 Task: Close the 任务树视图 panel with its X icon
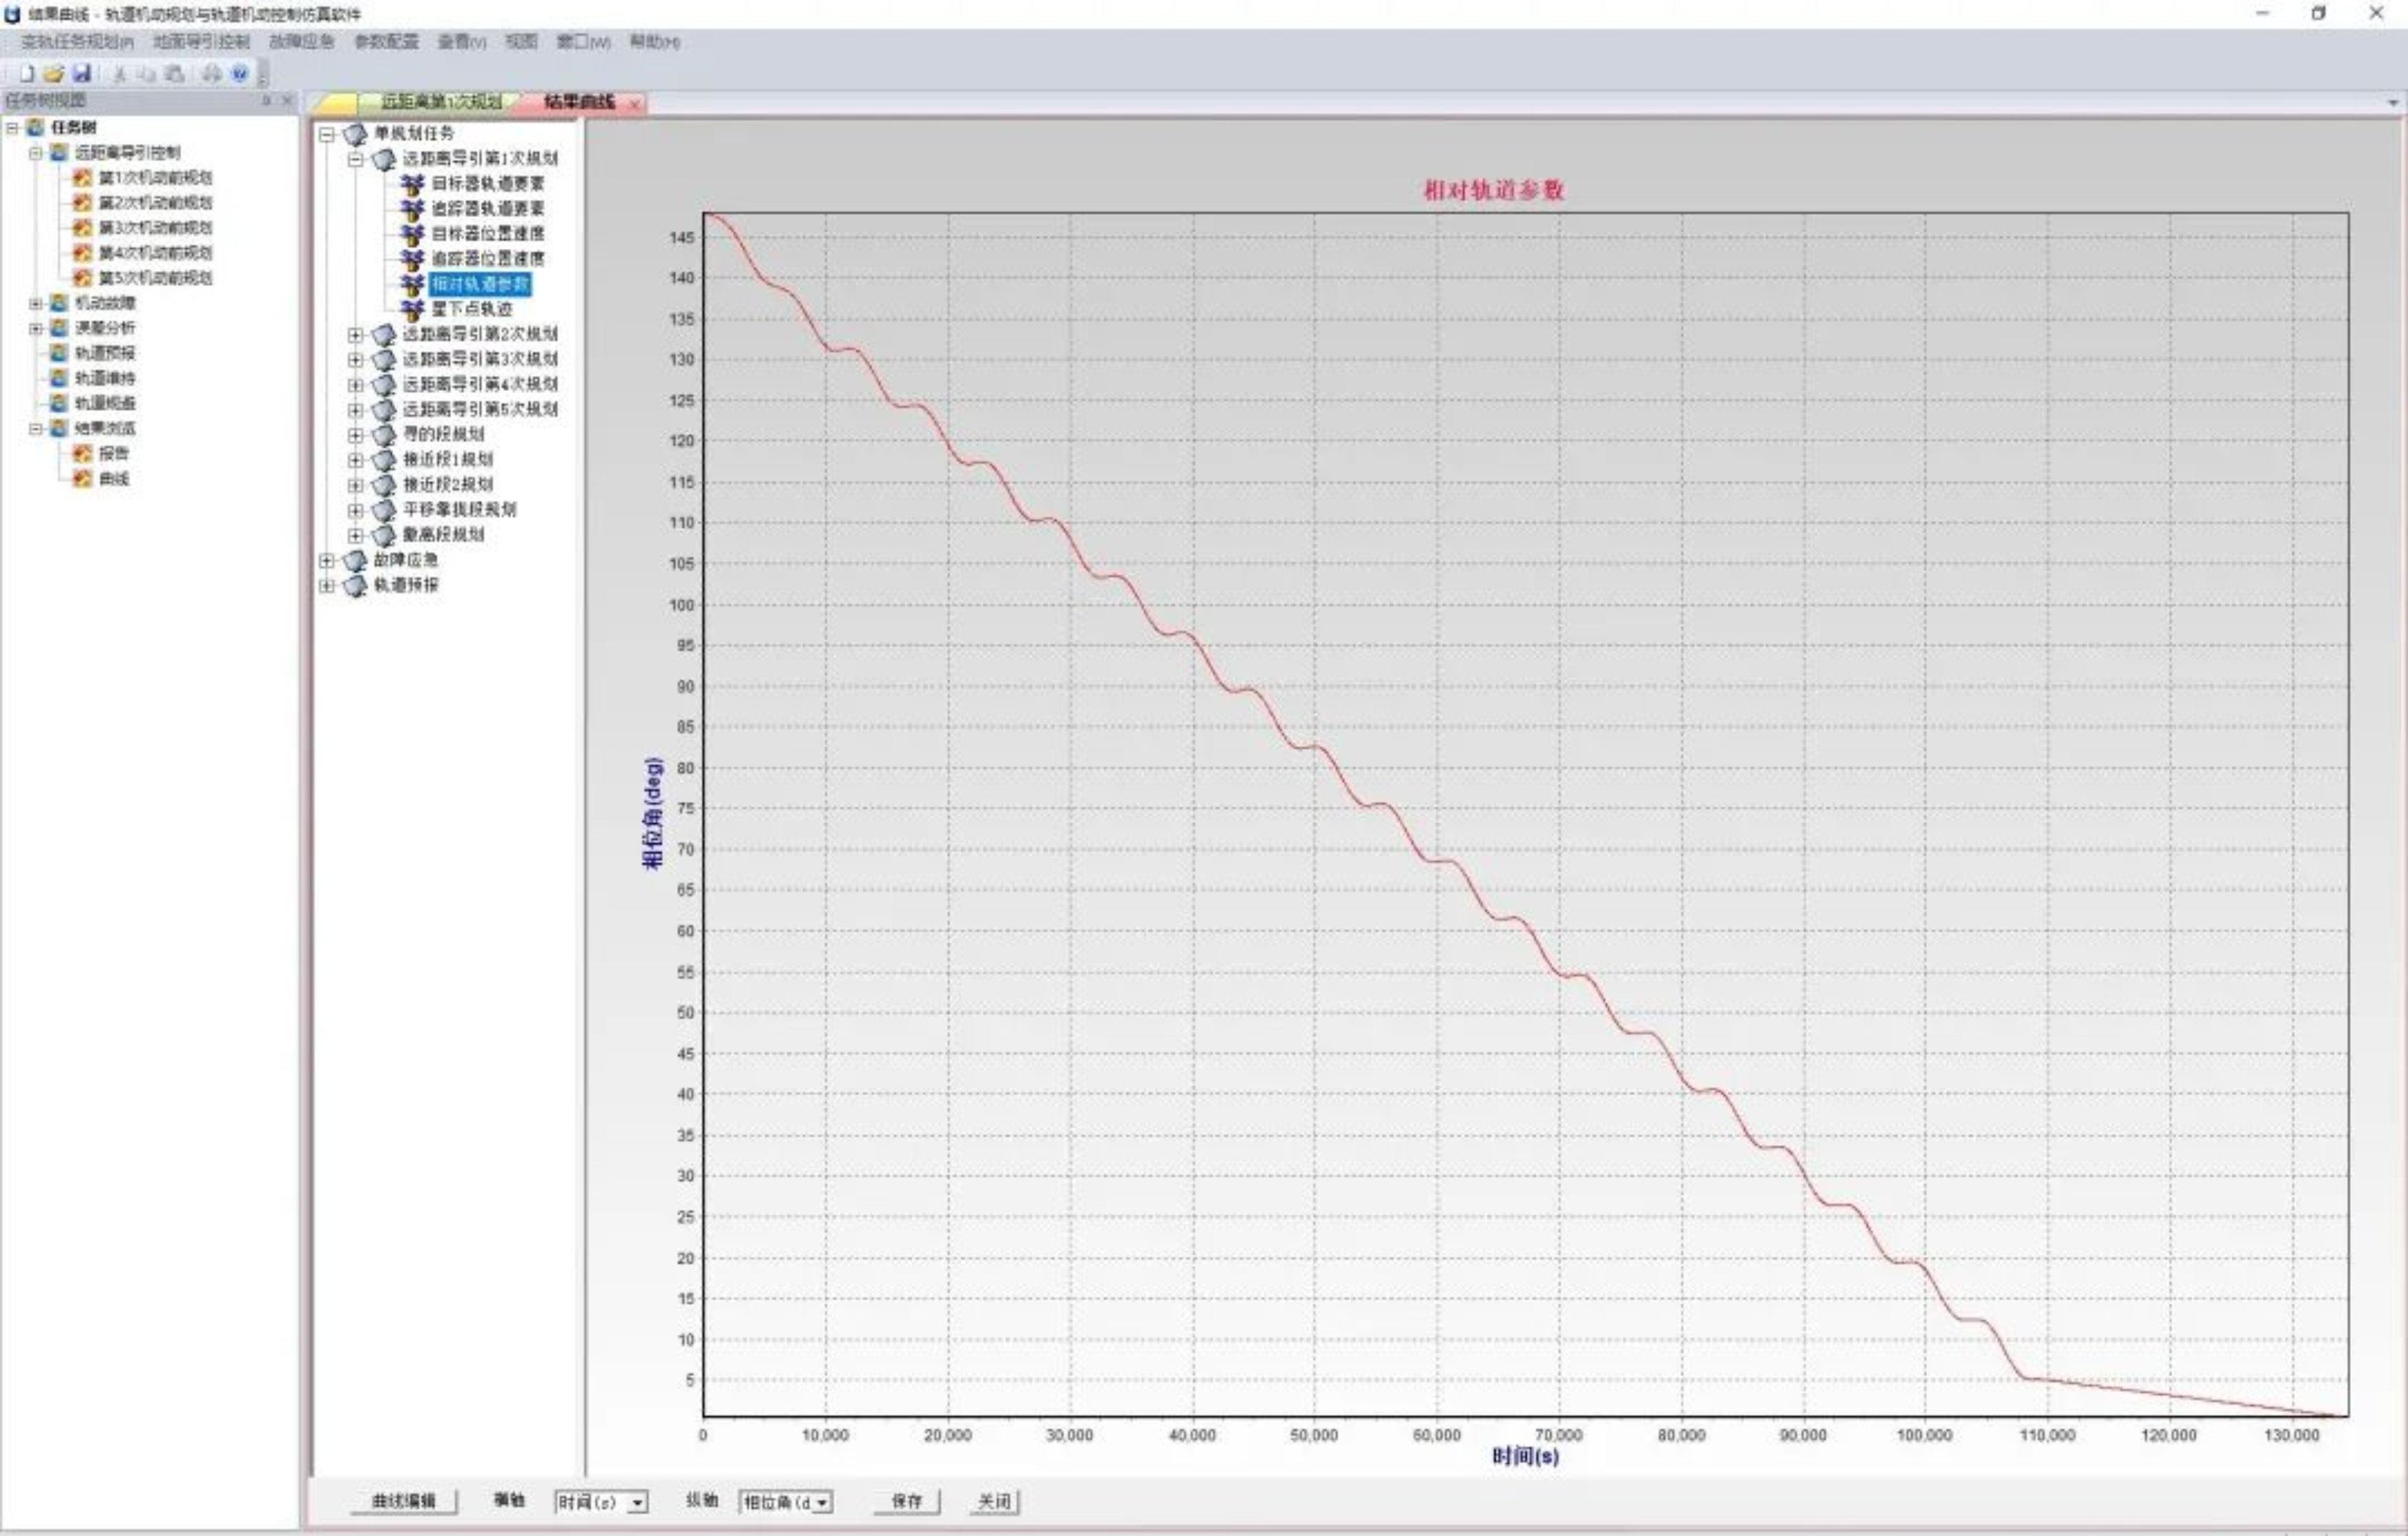[x=287, y=100]
